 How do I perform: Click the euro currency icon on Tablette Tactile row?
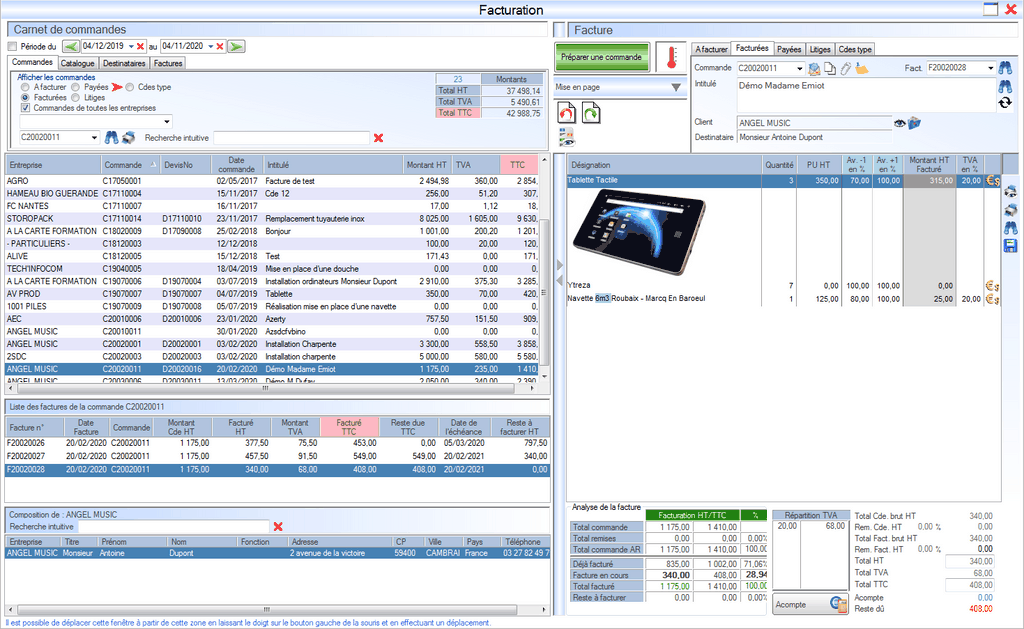click(993, 180)
